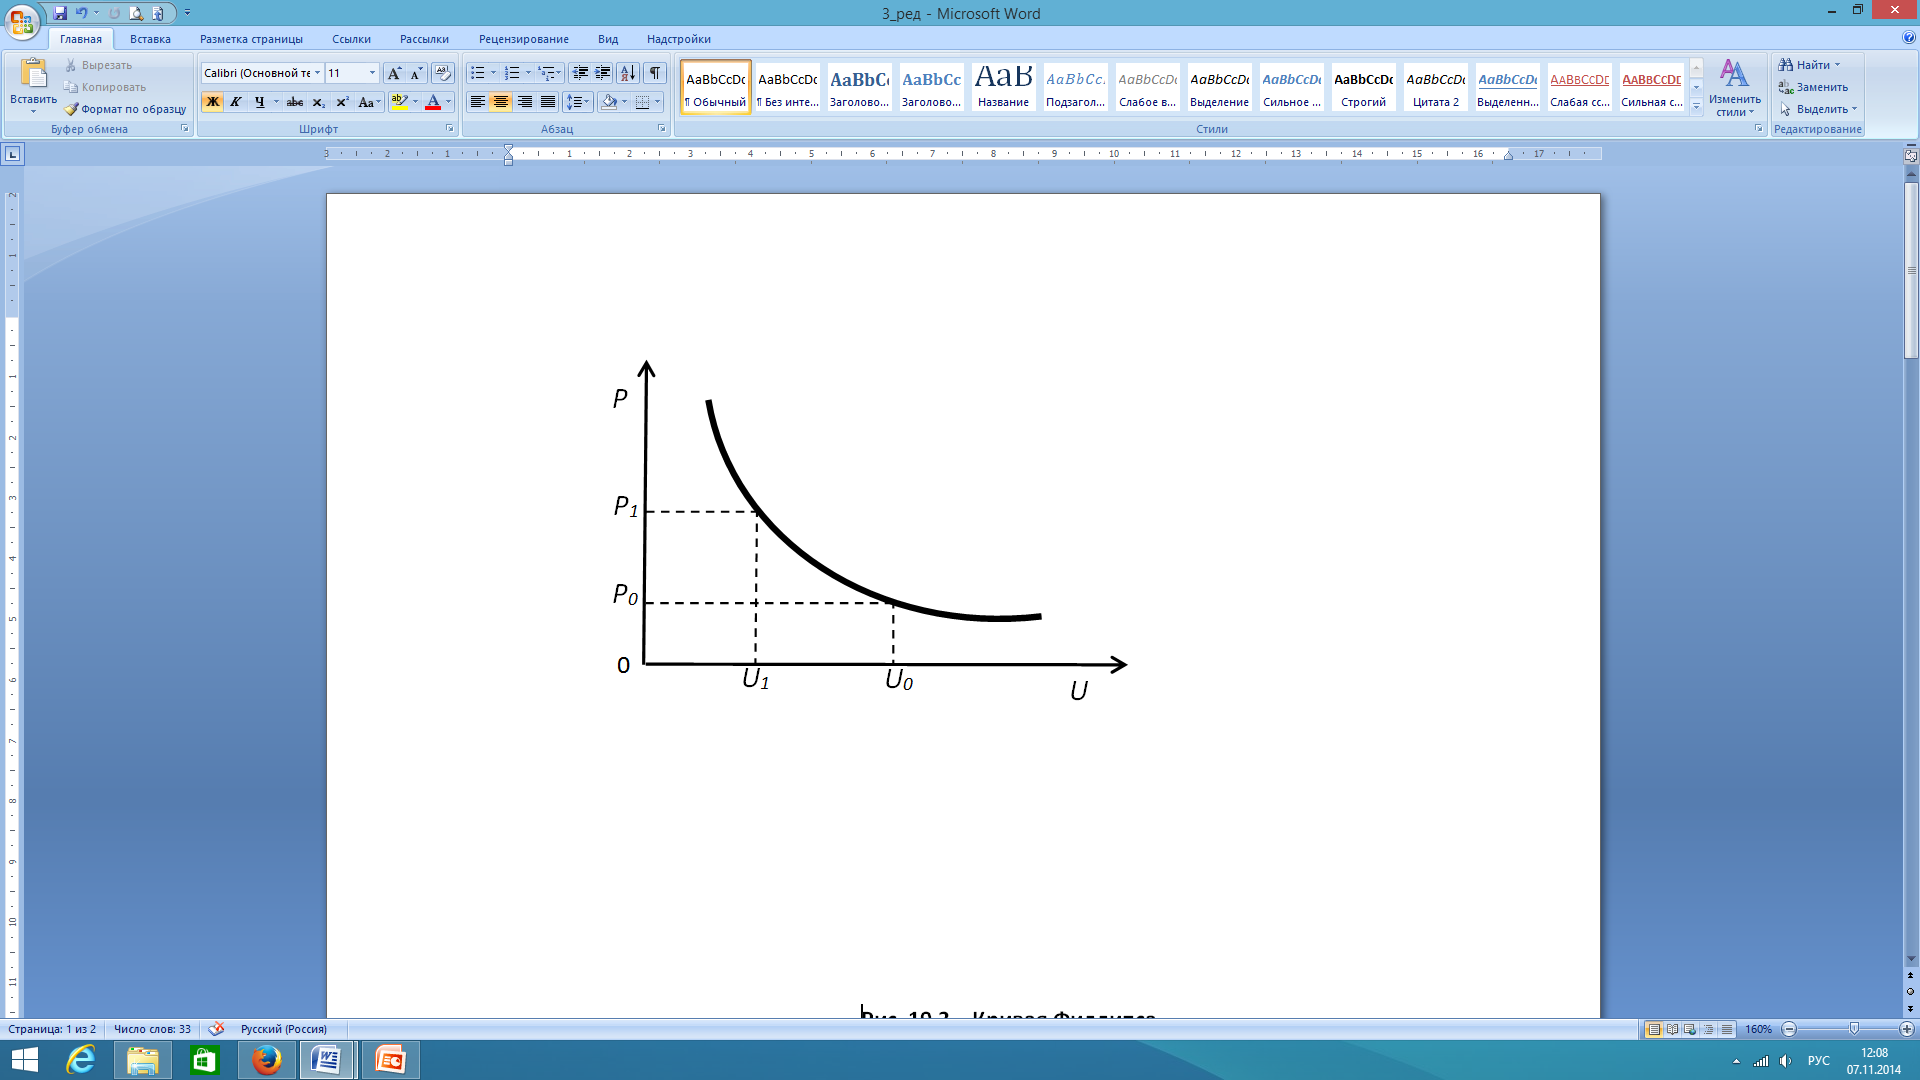This screenshot has width=1920, height=1080.
Task: Open the Рецензирование ribbon tab
Action: click(524, 39)
